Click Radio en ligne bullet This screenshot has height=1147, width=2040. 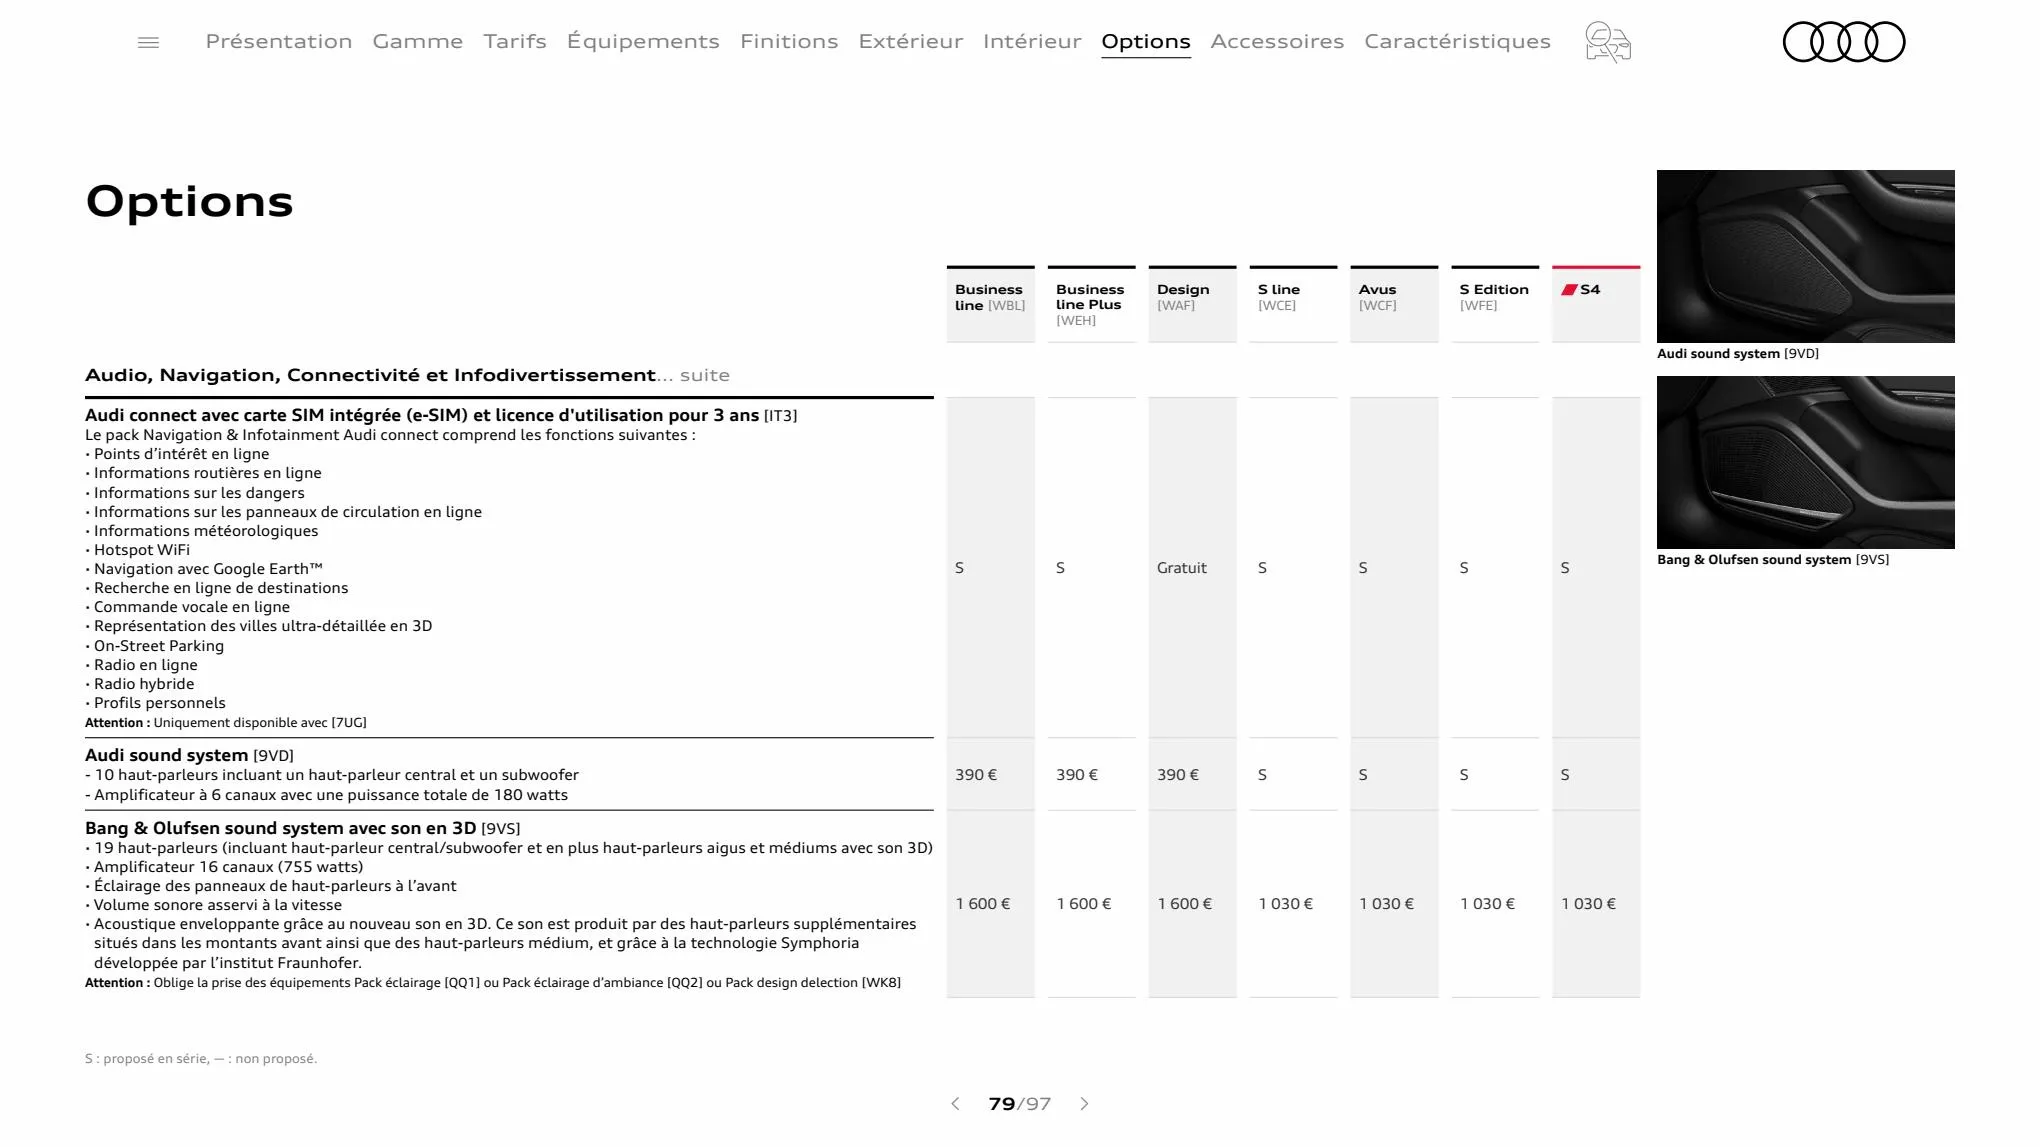(x=142, y=665)
